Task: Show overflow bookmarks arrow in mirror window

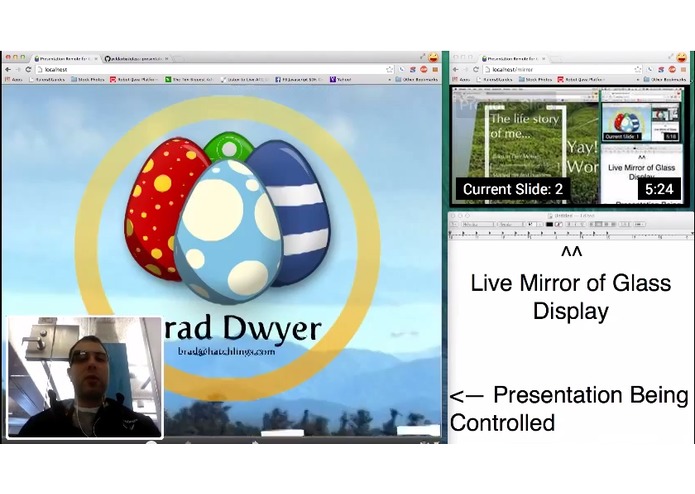Action: 638,80
